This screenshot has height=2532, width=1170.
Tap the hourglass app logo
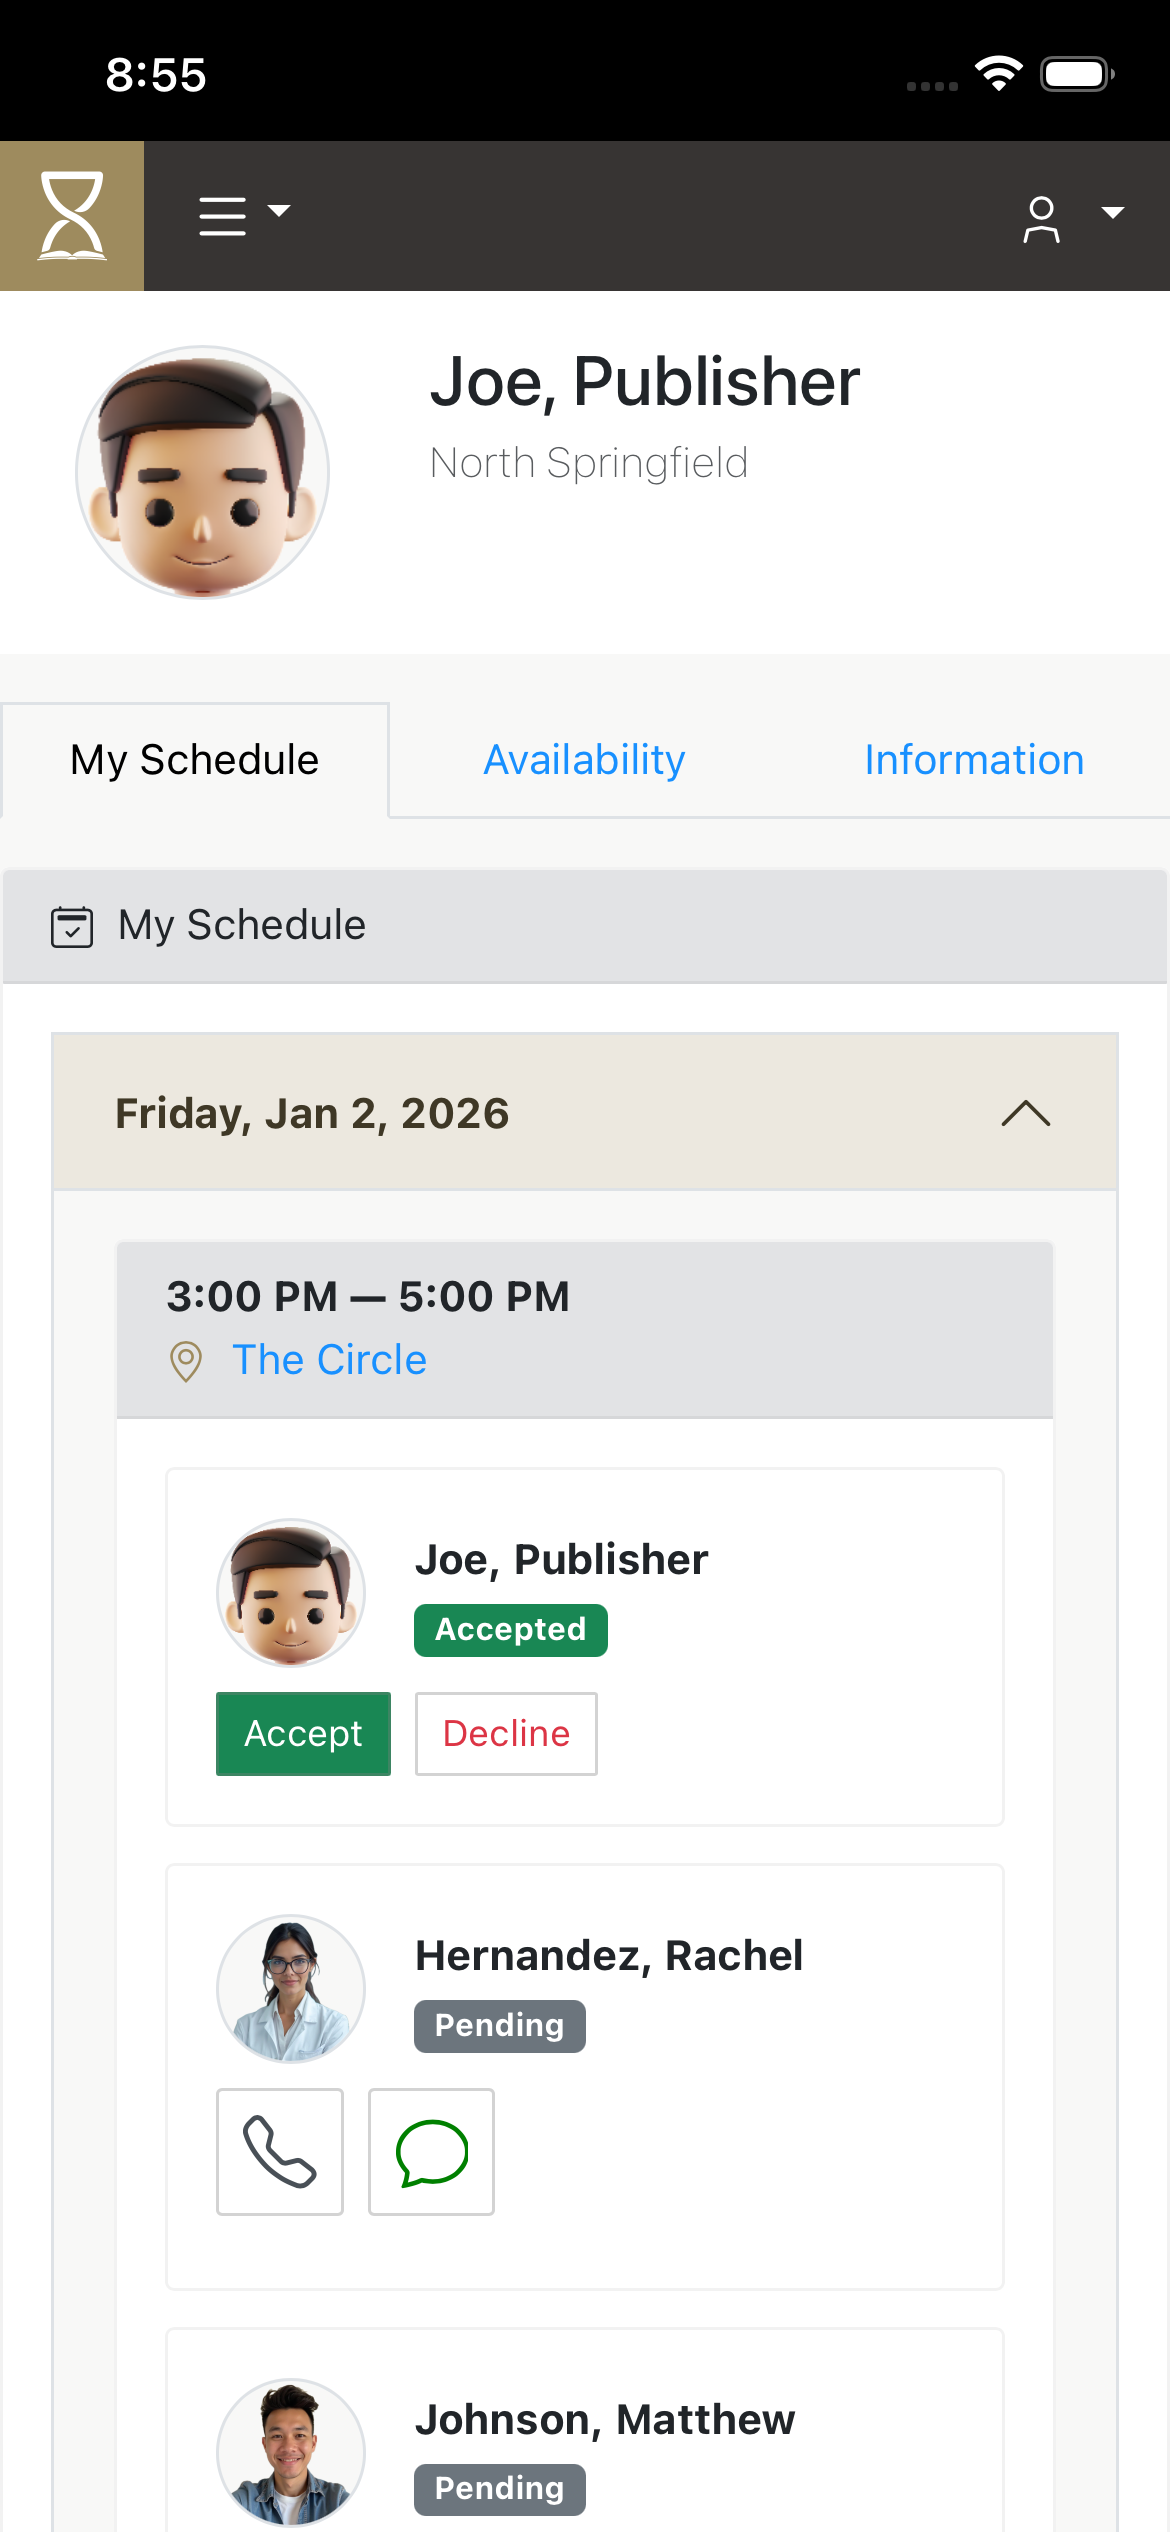[72, 216]
